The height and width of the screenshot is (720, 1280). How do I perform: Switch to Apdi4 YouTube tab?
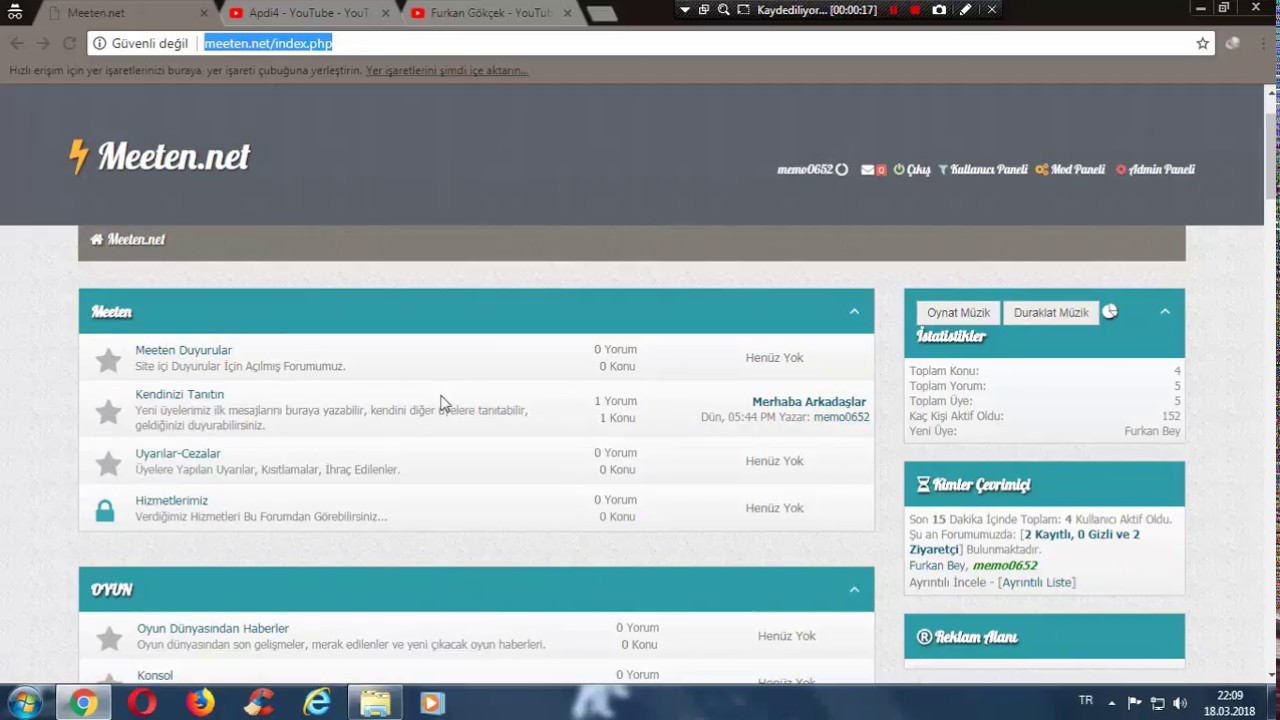coord(308,13)
